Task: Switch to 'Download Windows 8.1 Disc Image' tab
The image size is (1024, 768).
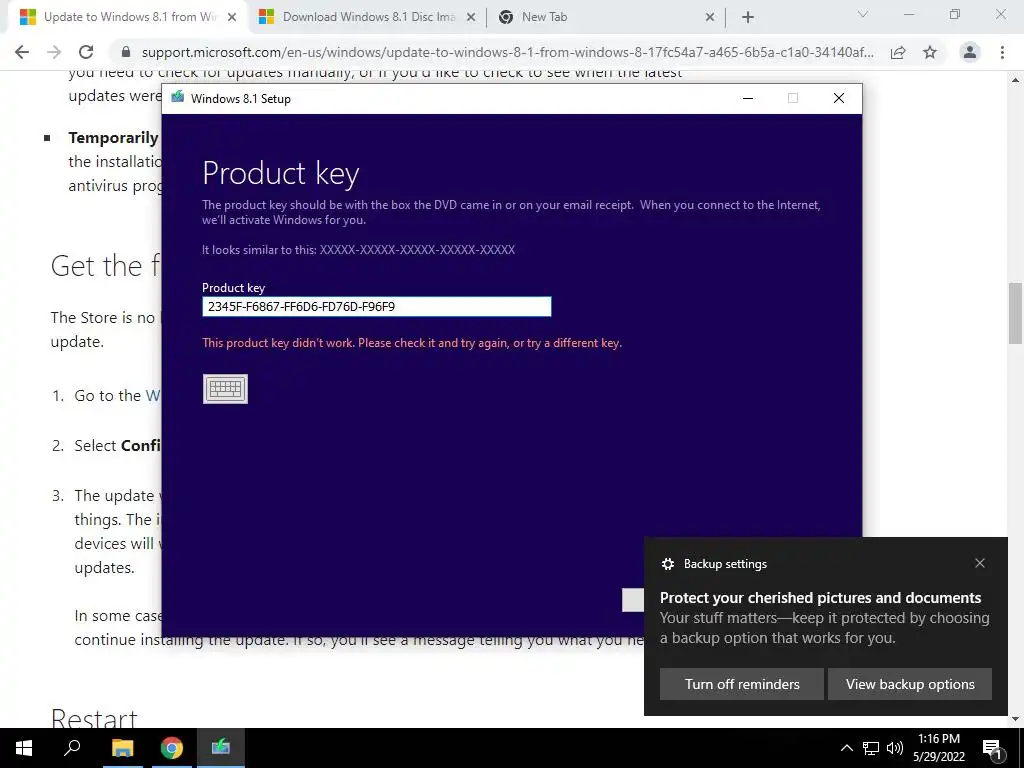Action: click(366, 17)
